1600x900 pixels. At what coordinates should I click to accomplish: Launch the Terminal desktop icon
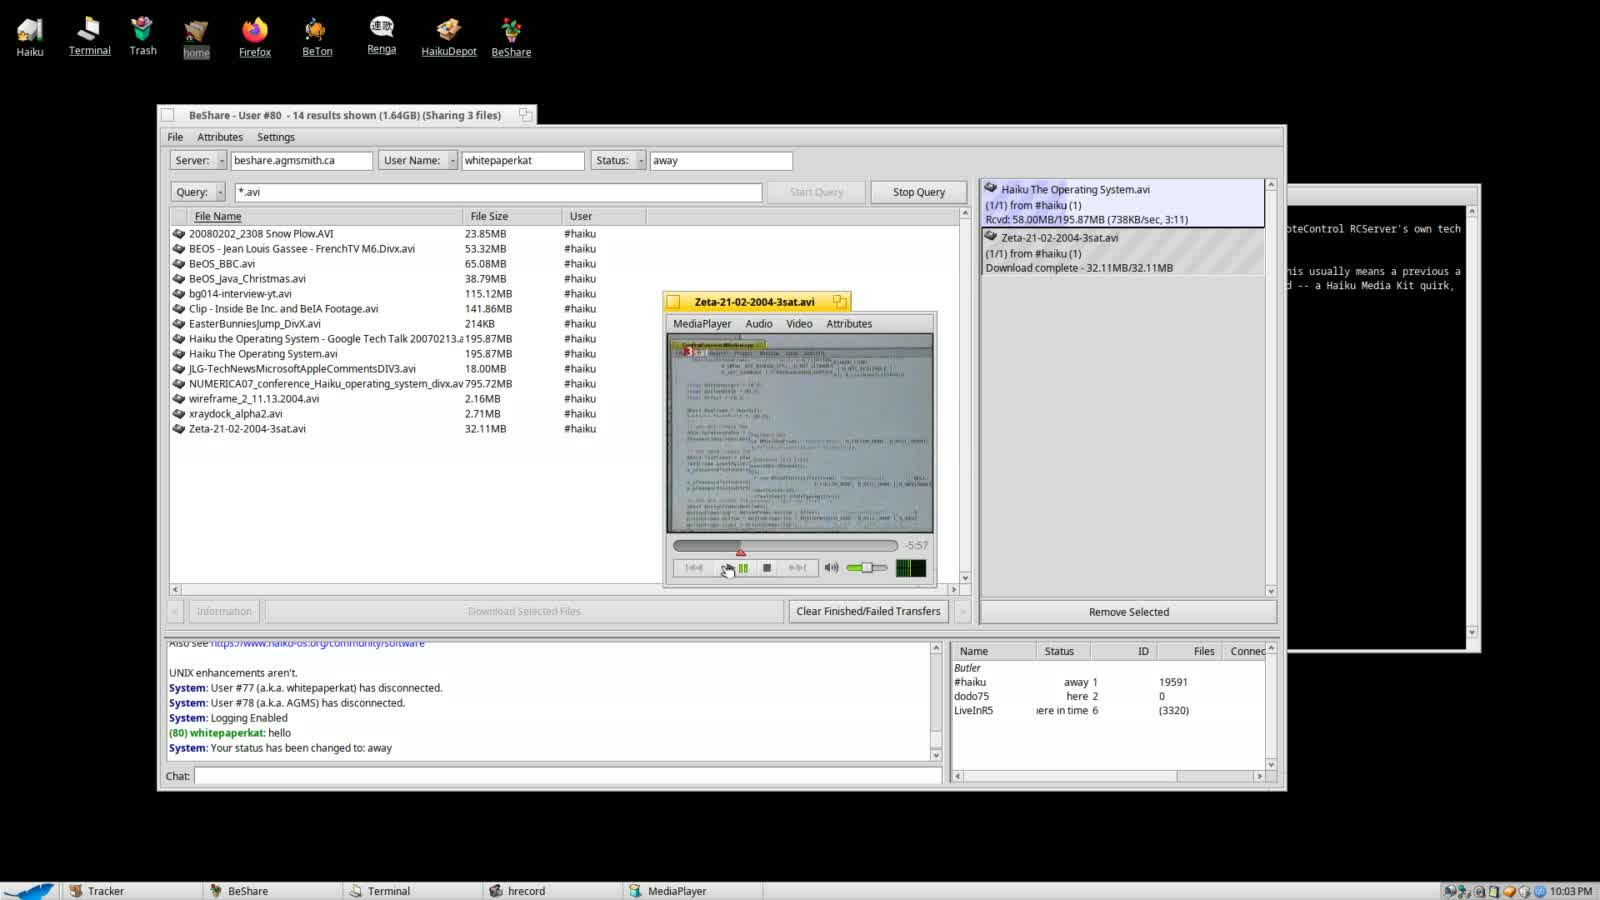89,30
